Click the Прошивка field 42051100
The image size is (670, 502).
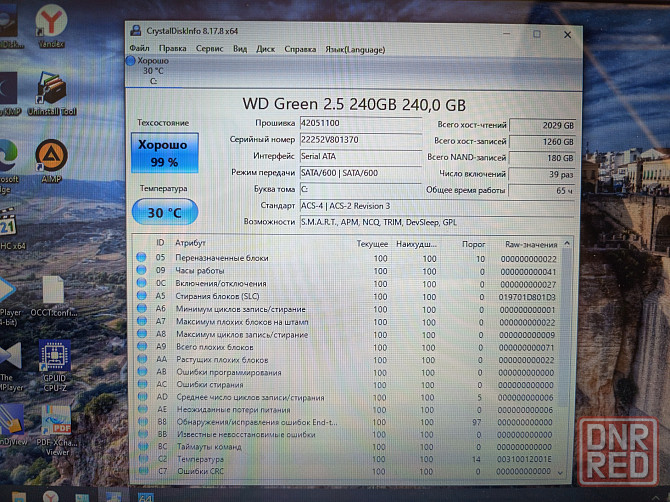point(361,123)
